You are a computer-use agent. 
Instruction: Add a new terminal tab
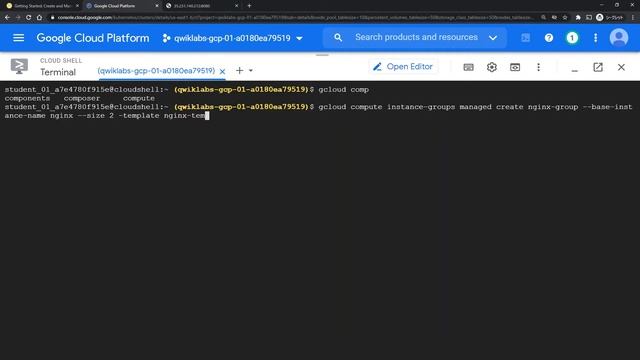(240, 71)
